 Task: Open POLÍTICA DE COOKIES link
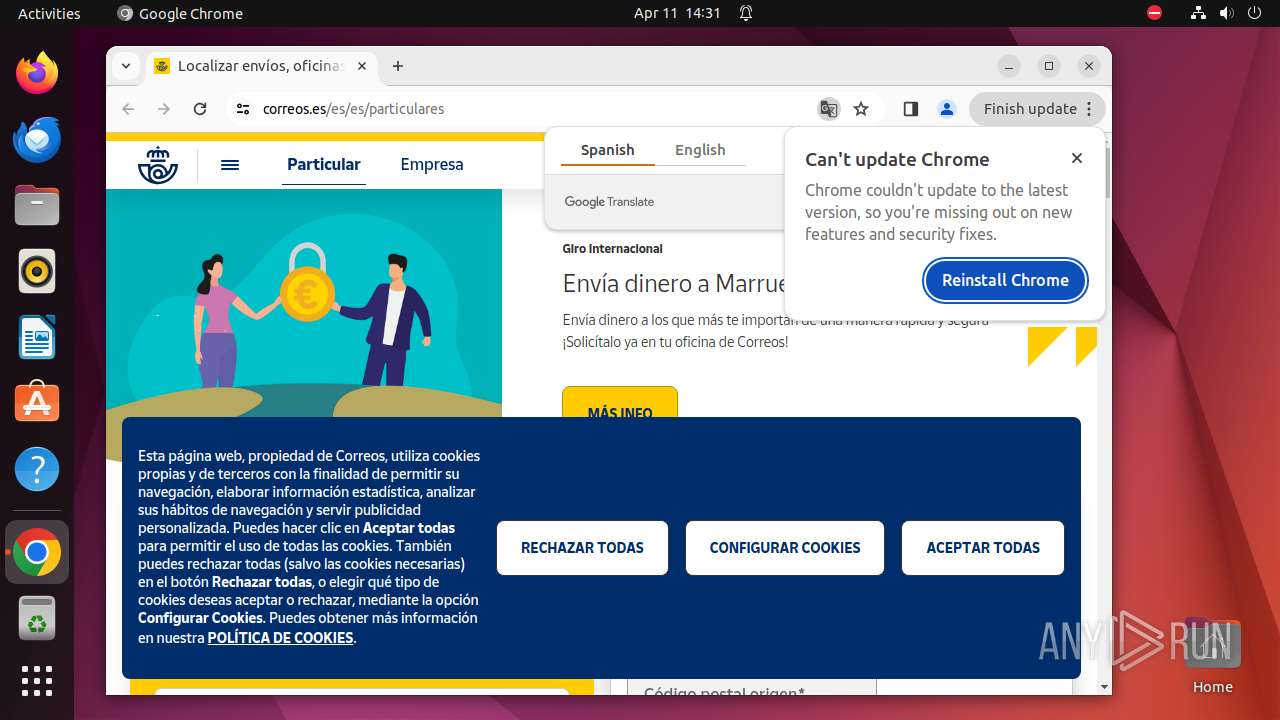(280, 638)
